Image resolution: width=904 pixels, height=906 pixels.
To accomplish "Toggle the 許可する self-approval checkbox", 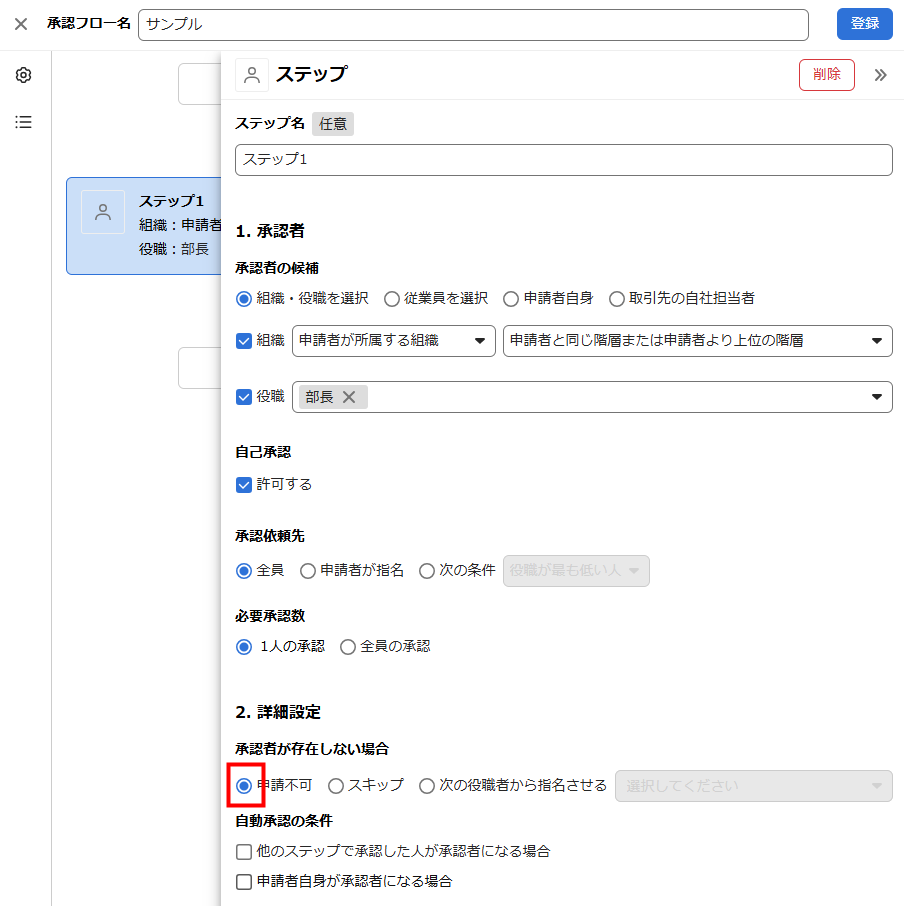I will [244, 484].
